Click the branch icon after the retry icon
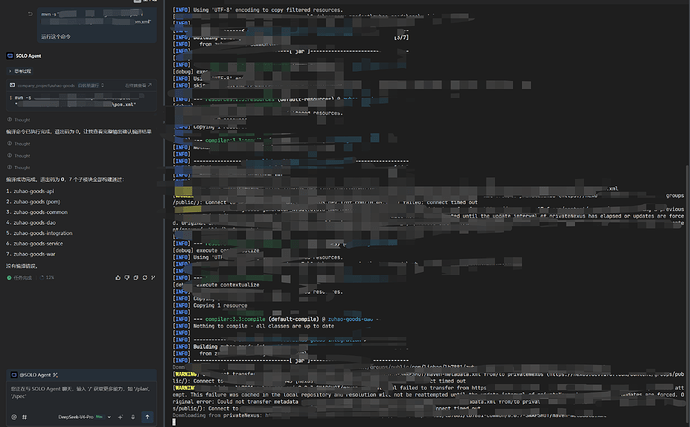The image size is (690, 427). point(153,278)
